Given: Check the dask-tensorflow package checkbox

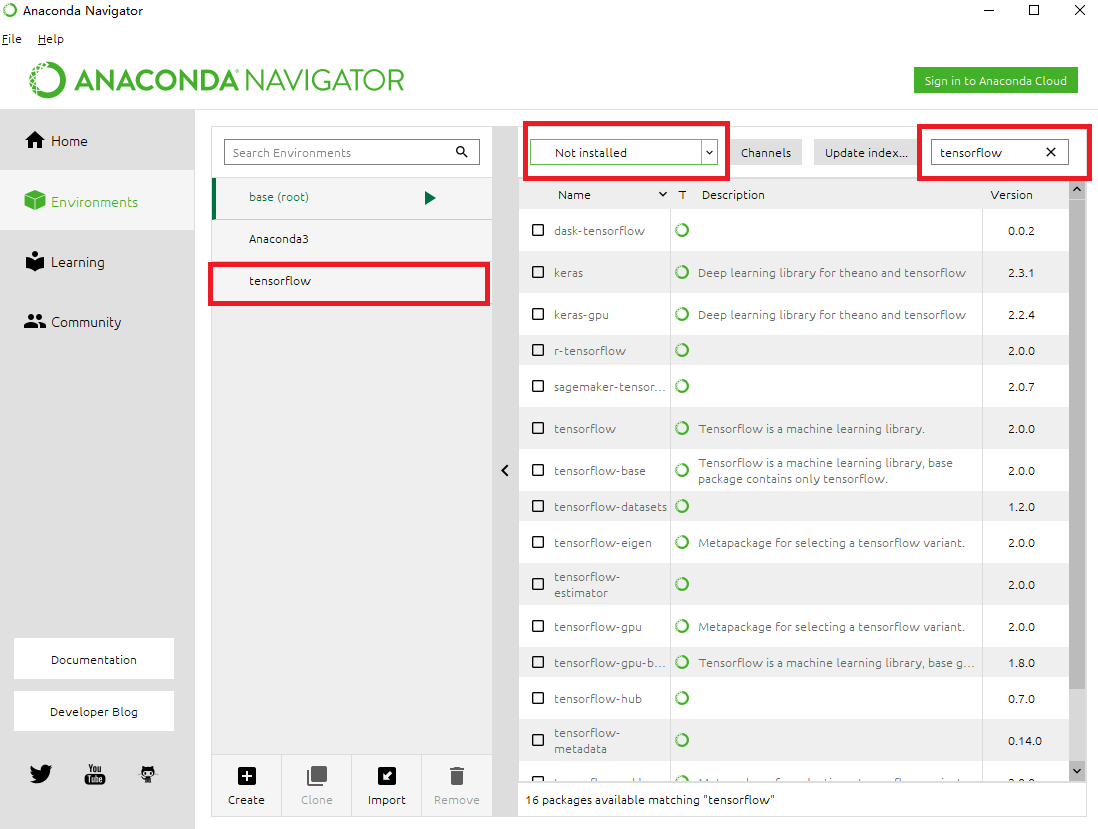Looking at the screenshot, I should 538,230.
